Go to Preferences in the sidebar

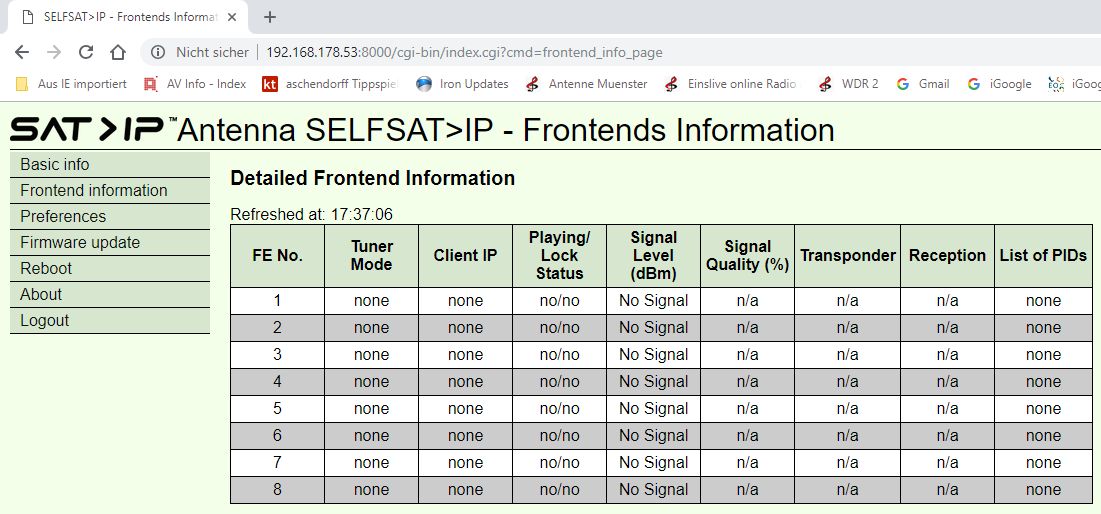click(63, 217)
